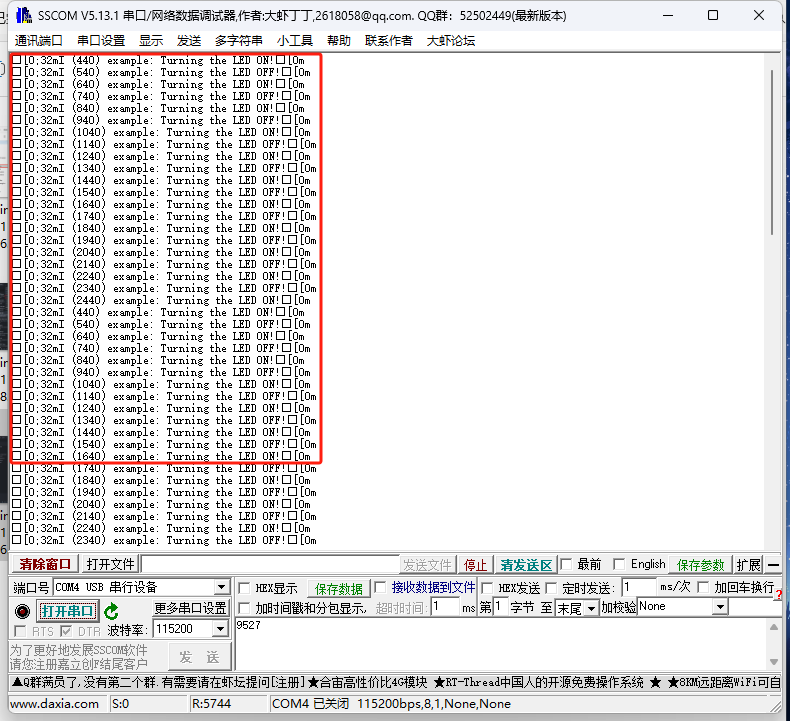Viewport: 790px width, 721px height.
Task: Click the scrolling advertisement ticker text
Action: point(395,682)
